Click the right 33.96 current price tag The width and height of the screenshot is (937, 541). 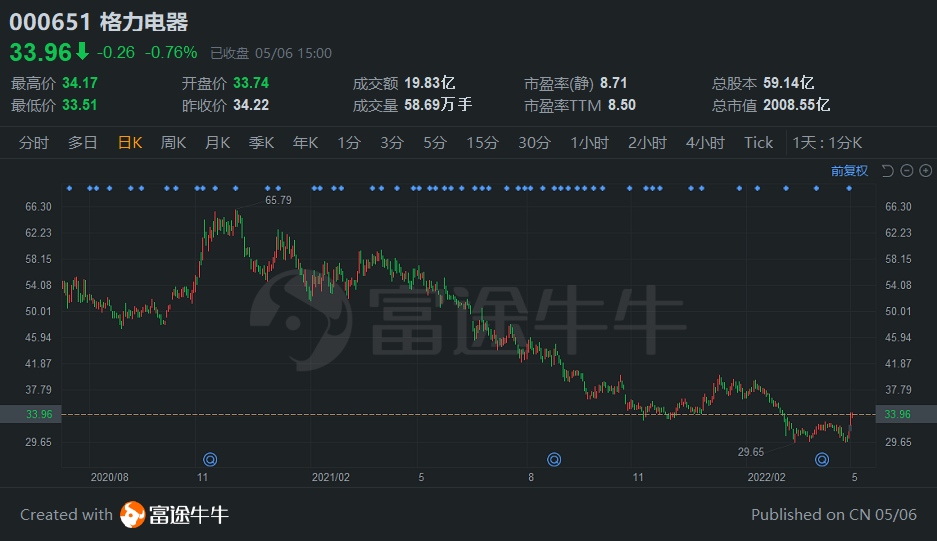905,414
